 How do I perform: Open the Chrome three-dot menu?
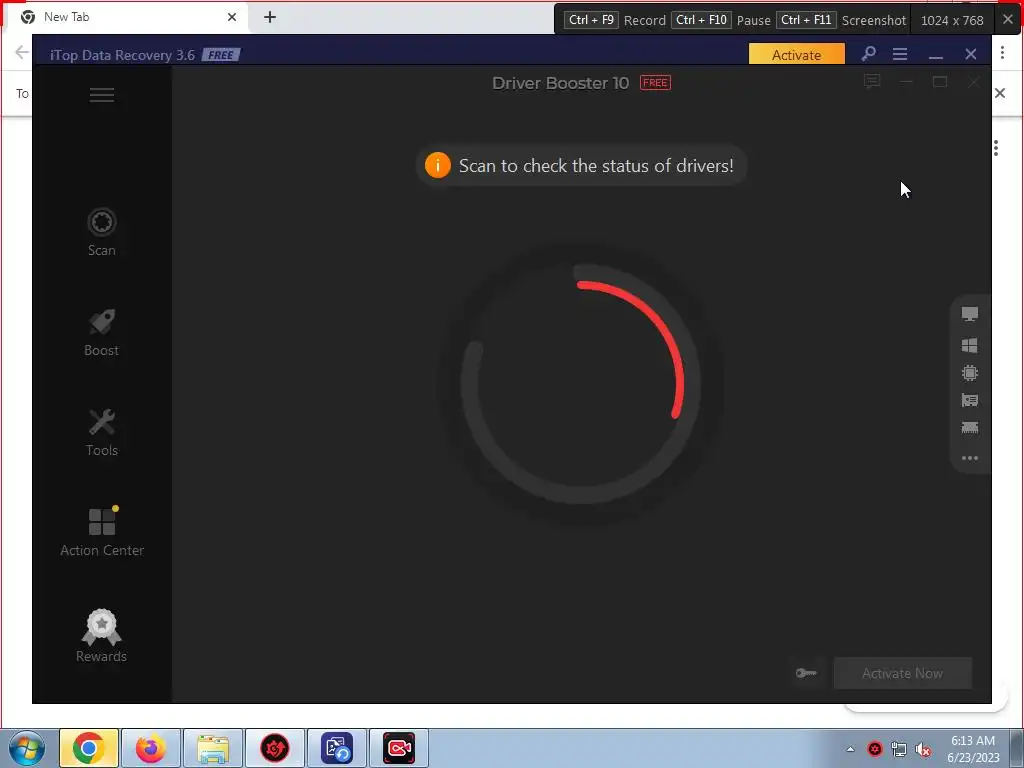click(1002, 53)
